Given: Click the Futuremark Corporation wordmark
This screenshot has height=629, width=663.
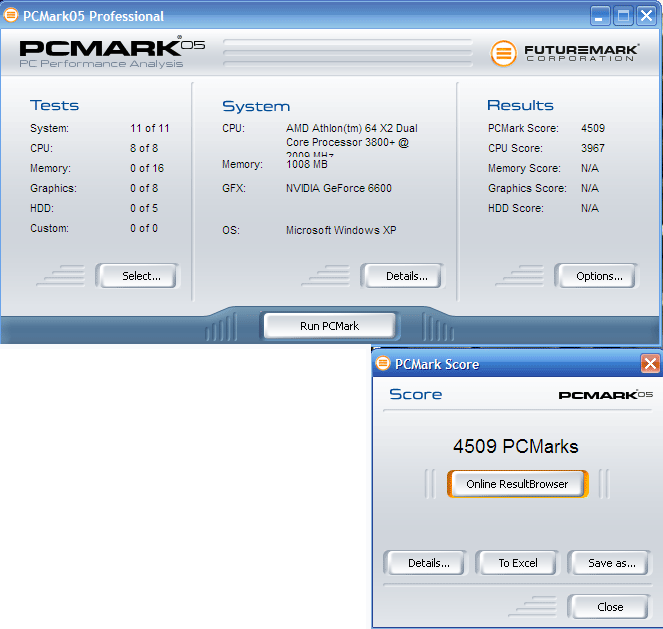Looking at the screenshot, I should 582,53.
